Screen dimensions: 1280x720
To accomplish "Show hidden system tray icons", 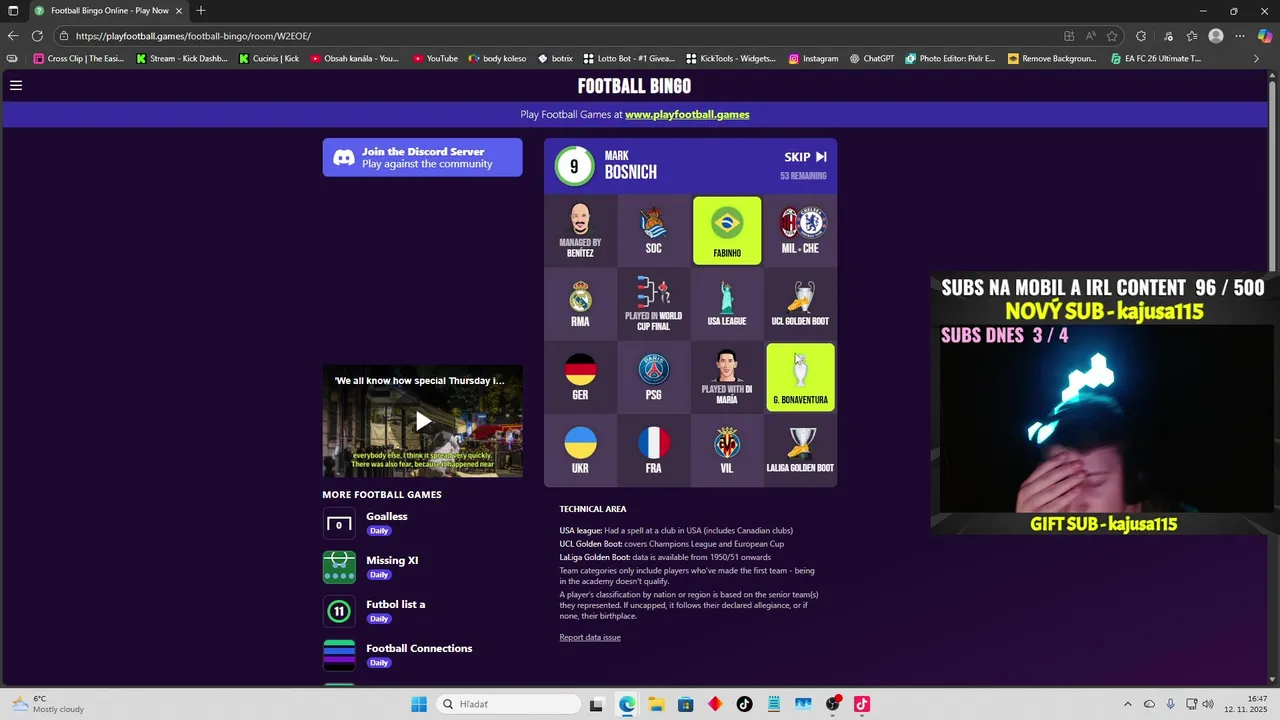I will tap(1128, 704).
